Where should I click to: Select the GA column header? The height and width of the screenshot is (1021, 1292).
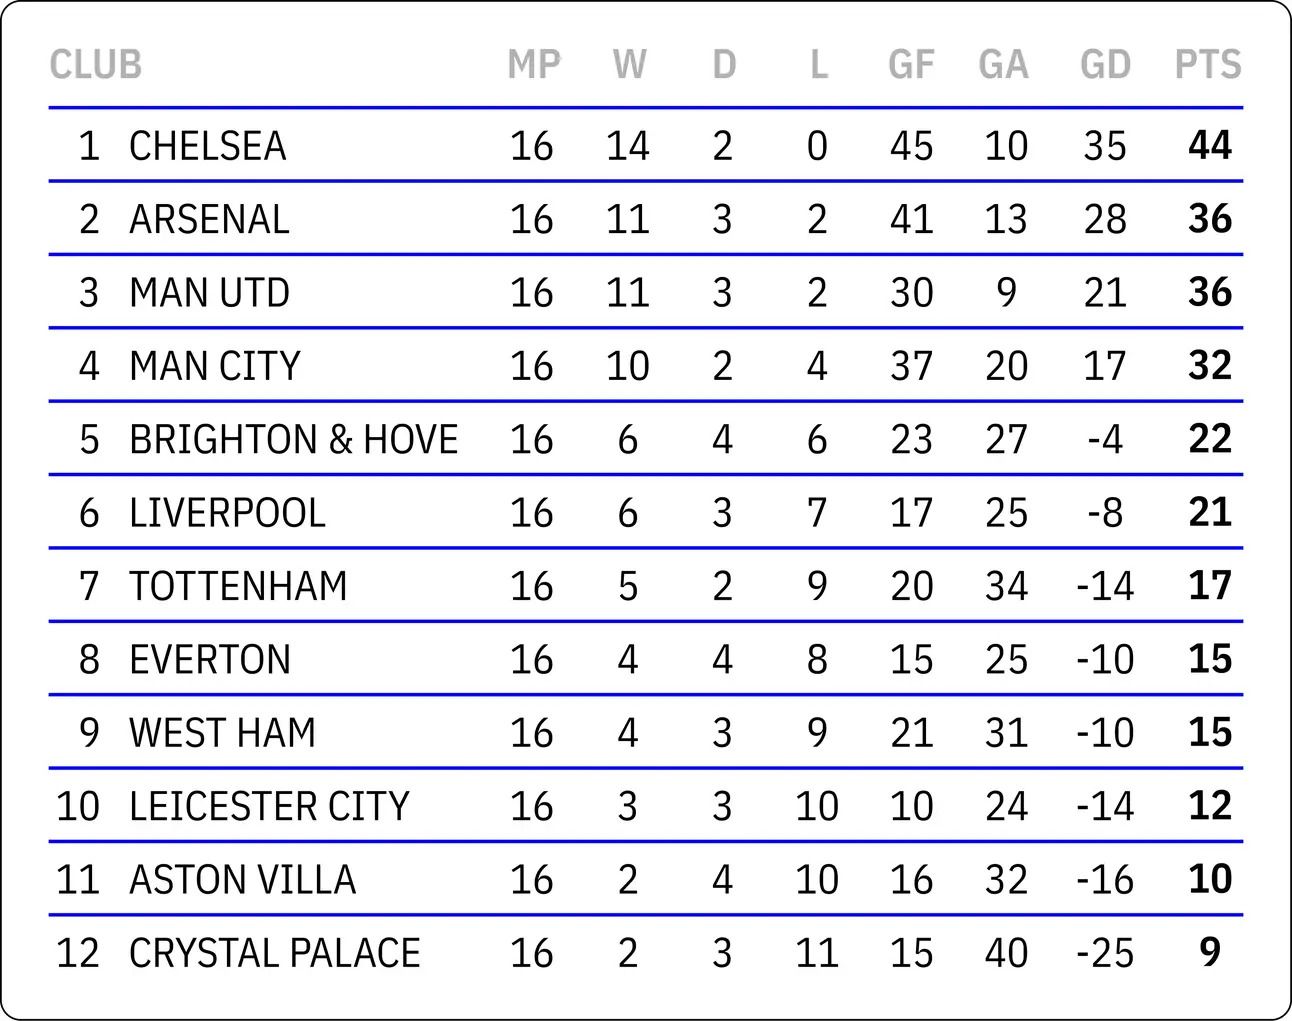point(1004,65)
